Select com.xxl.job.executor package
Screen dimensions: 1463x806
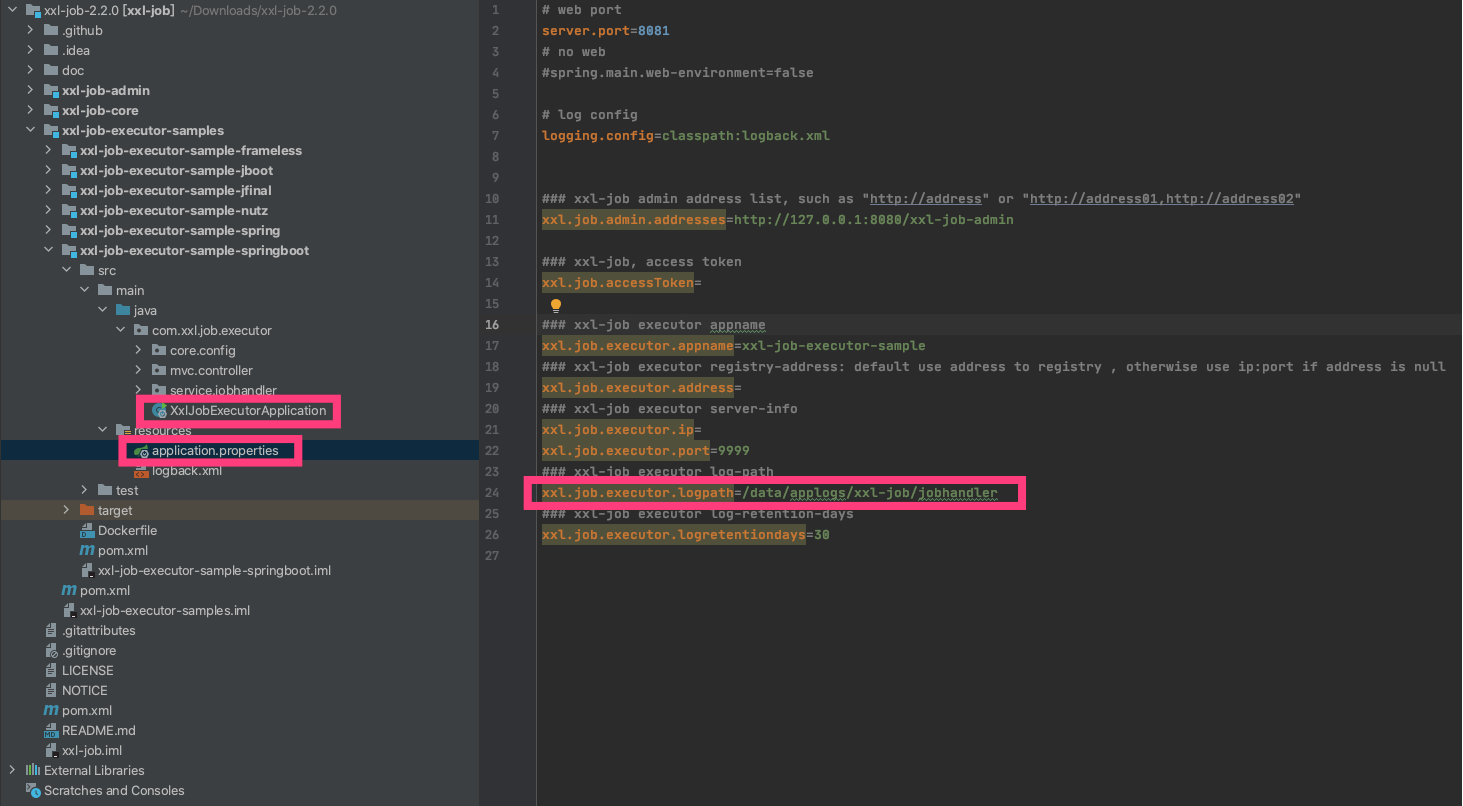point(211,331)
